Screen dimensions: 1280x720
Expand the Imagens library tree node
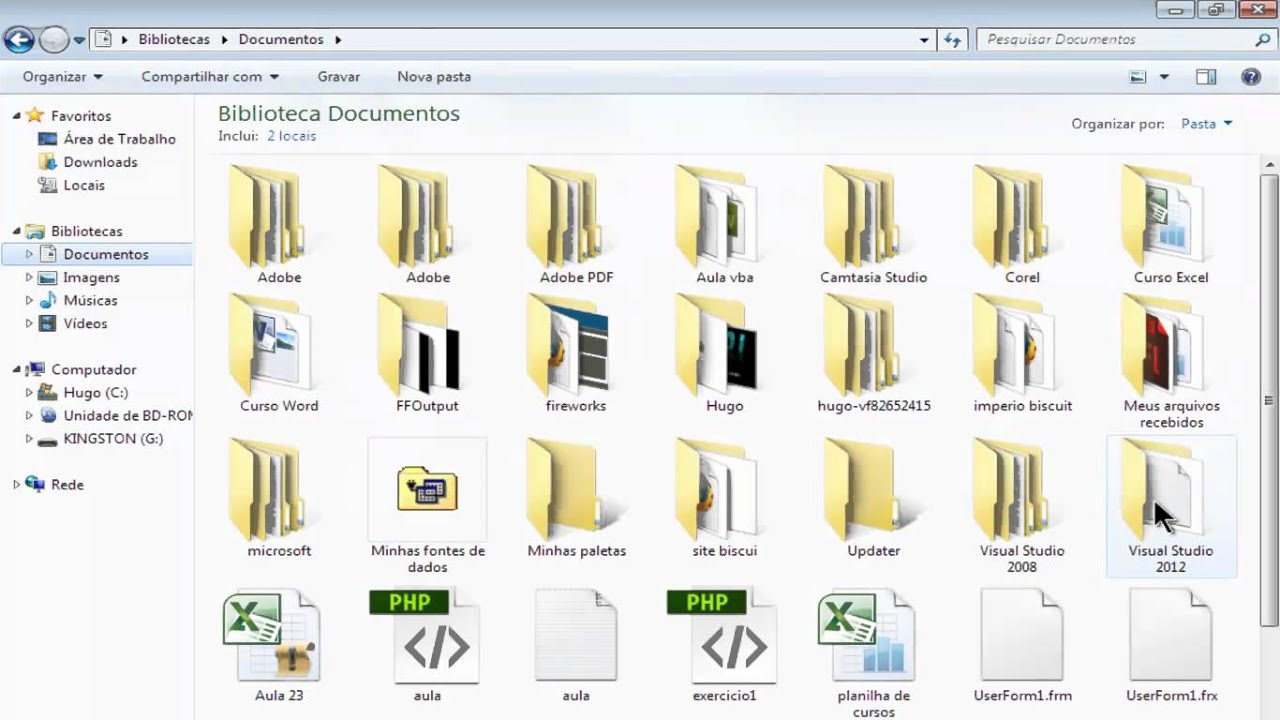tap(29, 278)
